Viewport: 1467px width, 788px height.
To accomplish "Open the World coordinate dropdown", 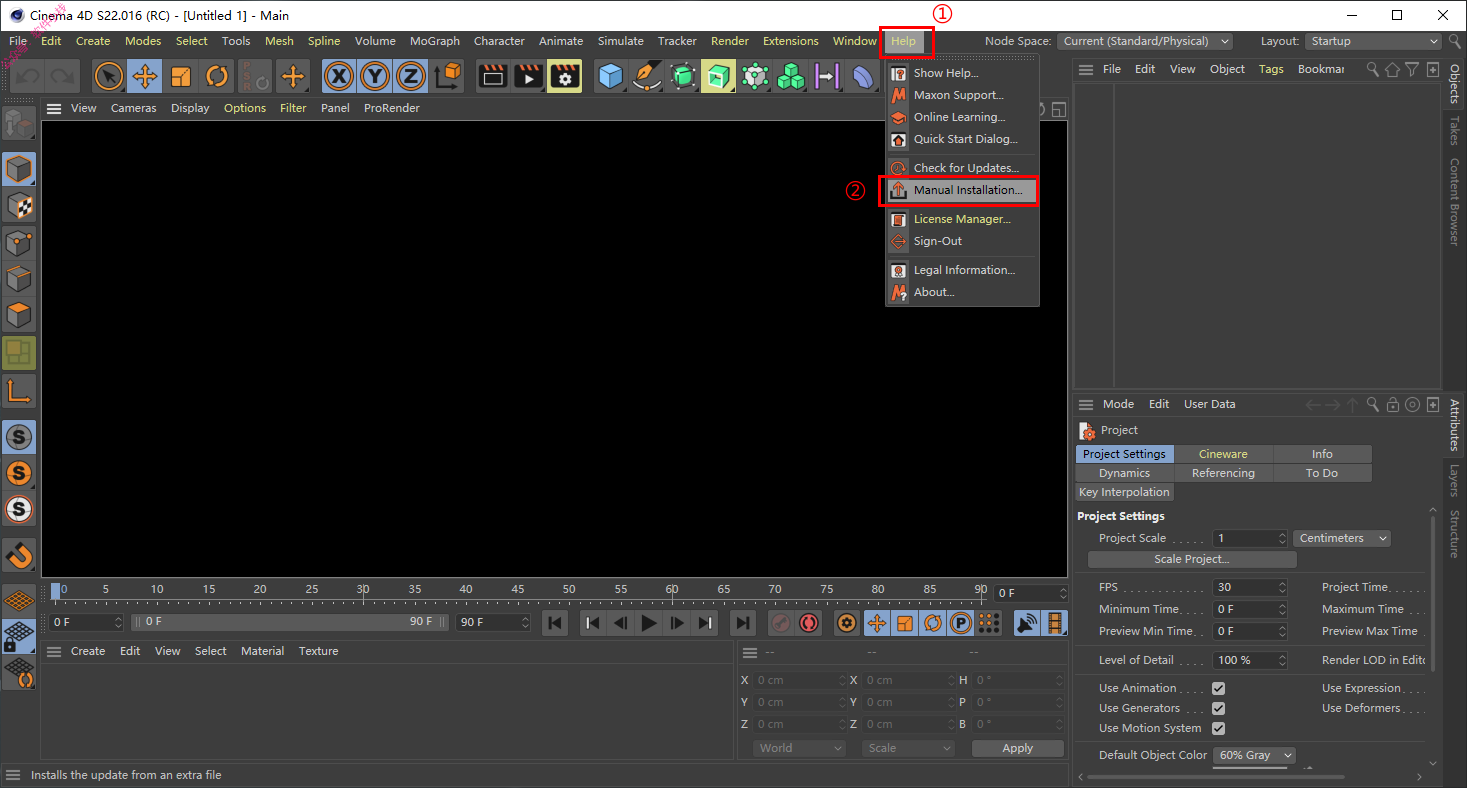I will tap(800, 748).
